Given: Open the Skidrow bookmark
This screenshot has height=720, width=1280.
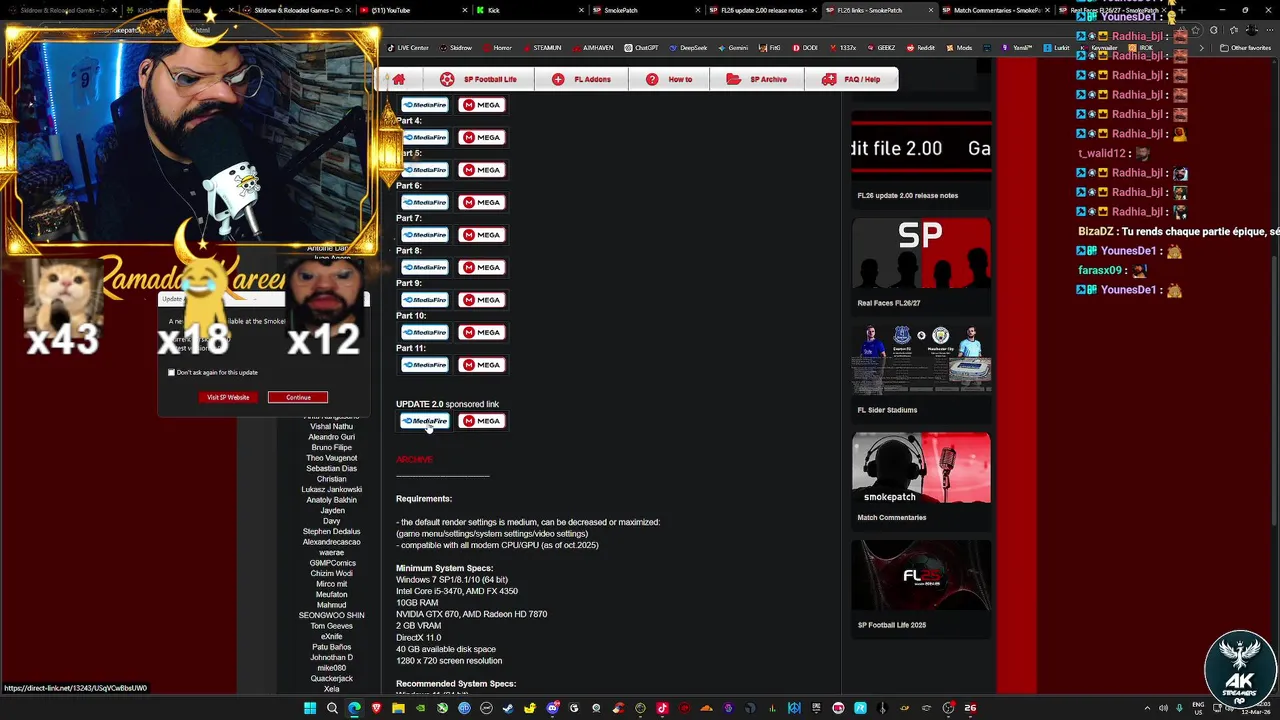Looking at the screenshot, I should (x=457, y=47).
